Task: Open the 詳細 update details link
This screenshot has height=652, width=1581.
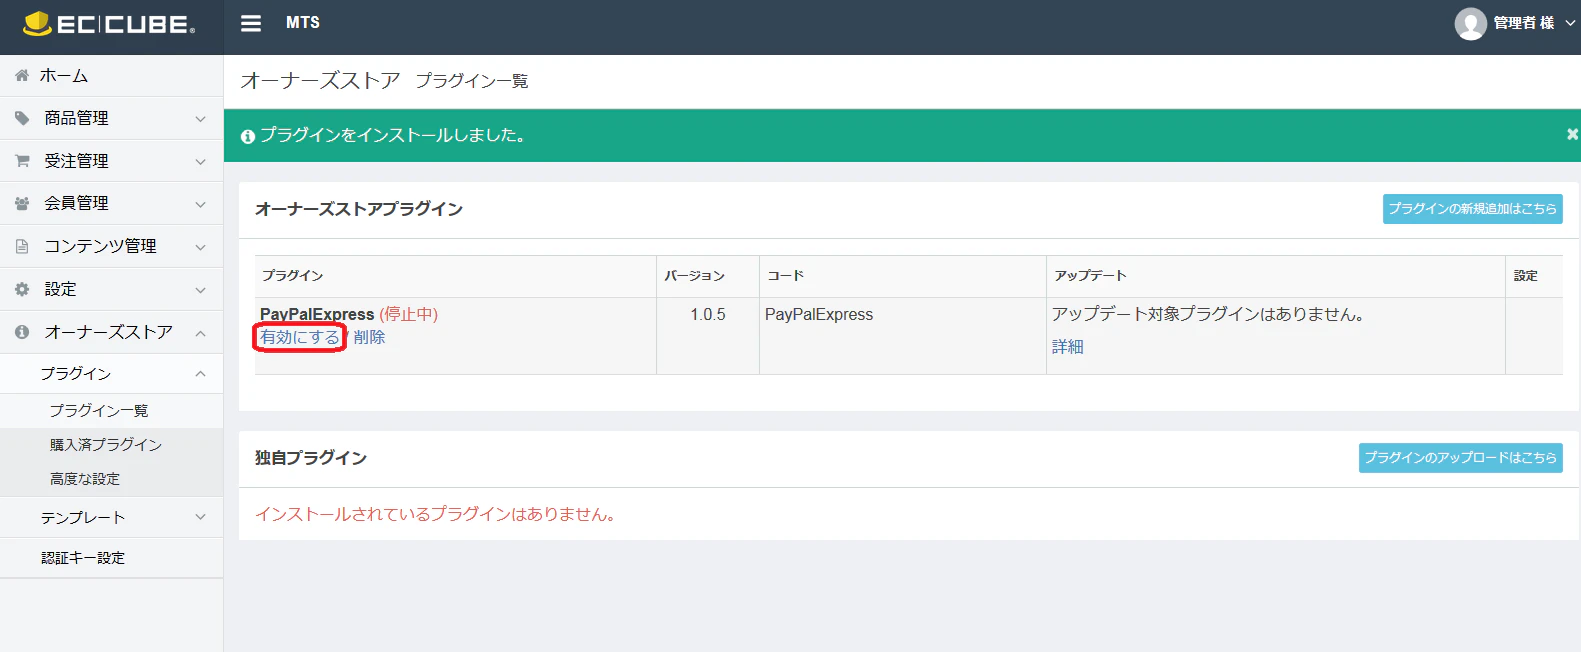Action: pos(1068,347)
